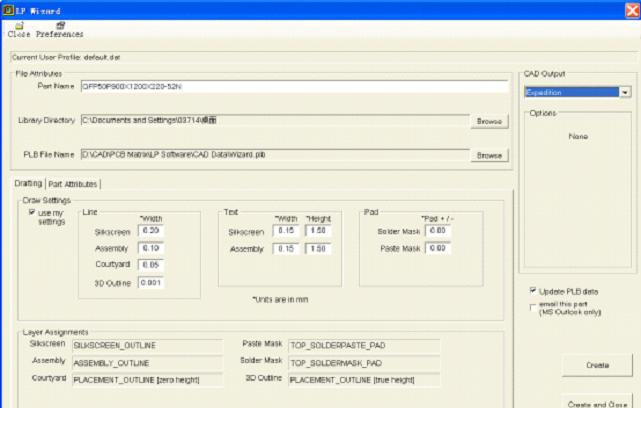Switch to the Drafting tab
This screenshot has width=641, height=424.
(x=28, y=183)
